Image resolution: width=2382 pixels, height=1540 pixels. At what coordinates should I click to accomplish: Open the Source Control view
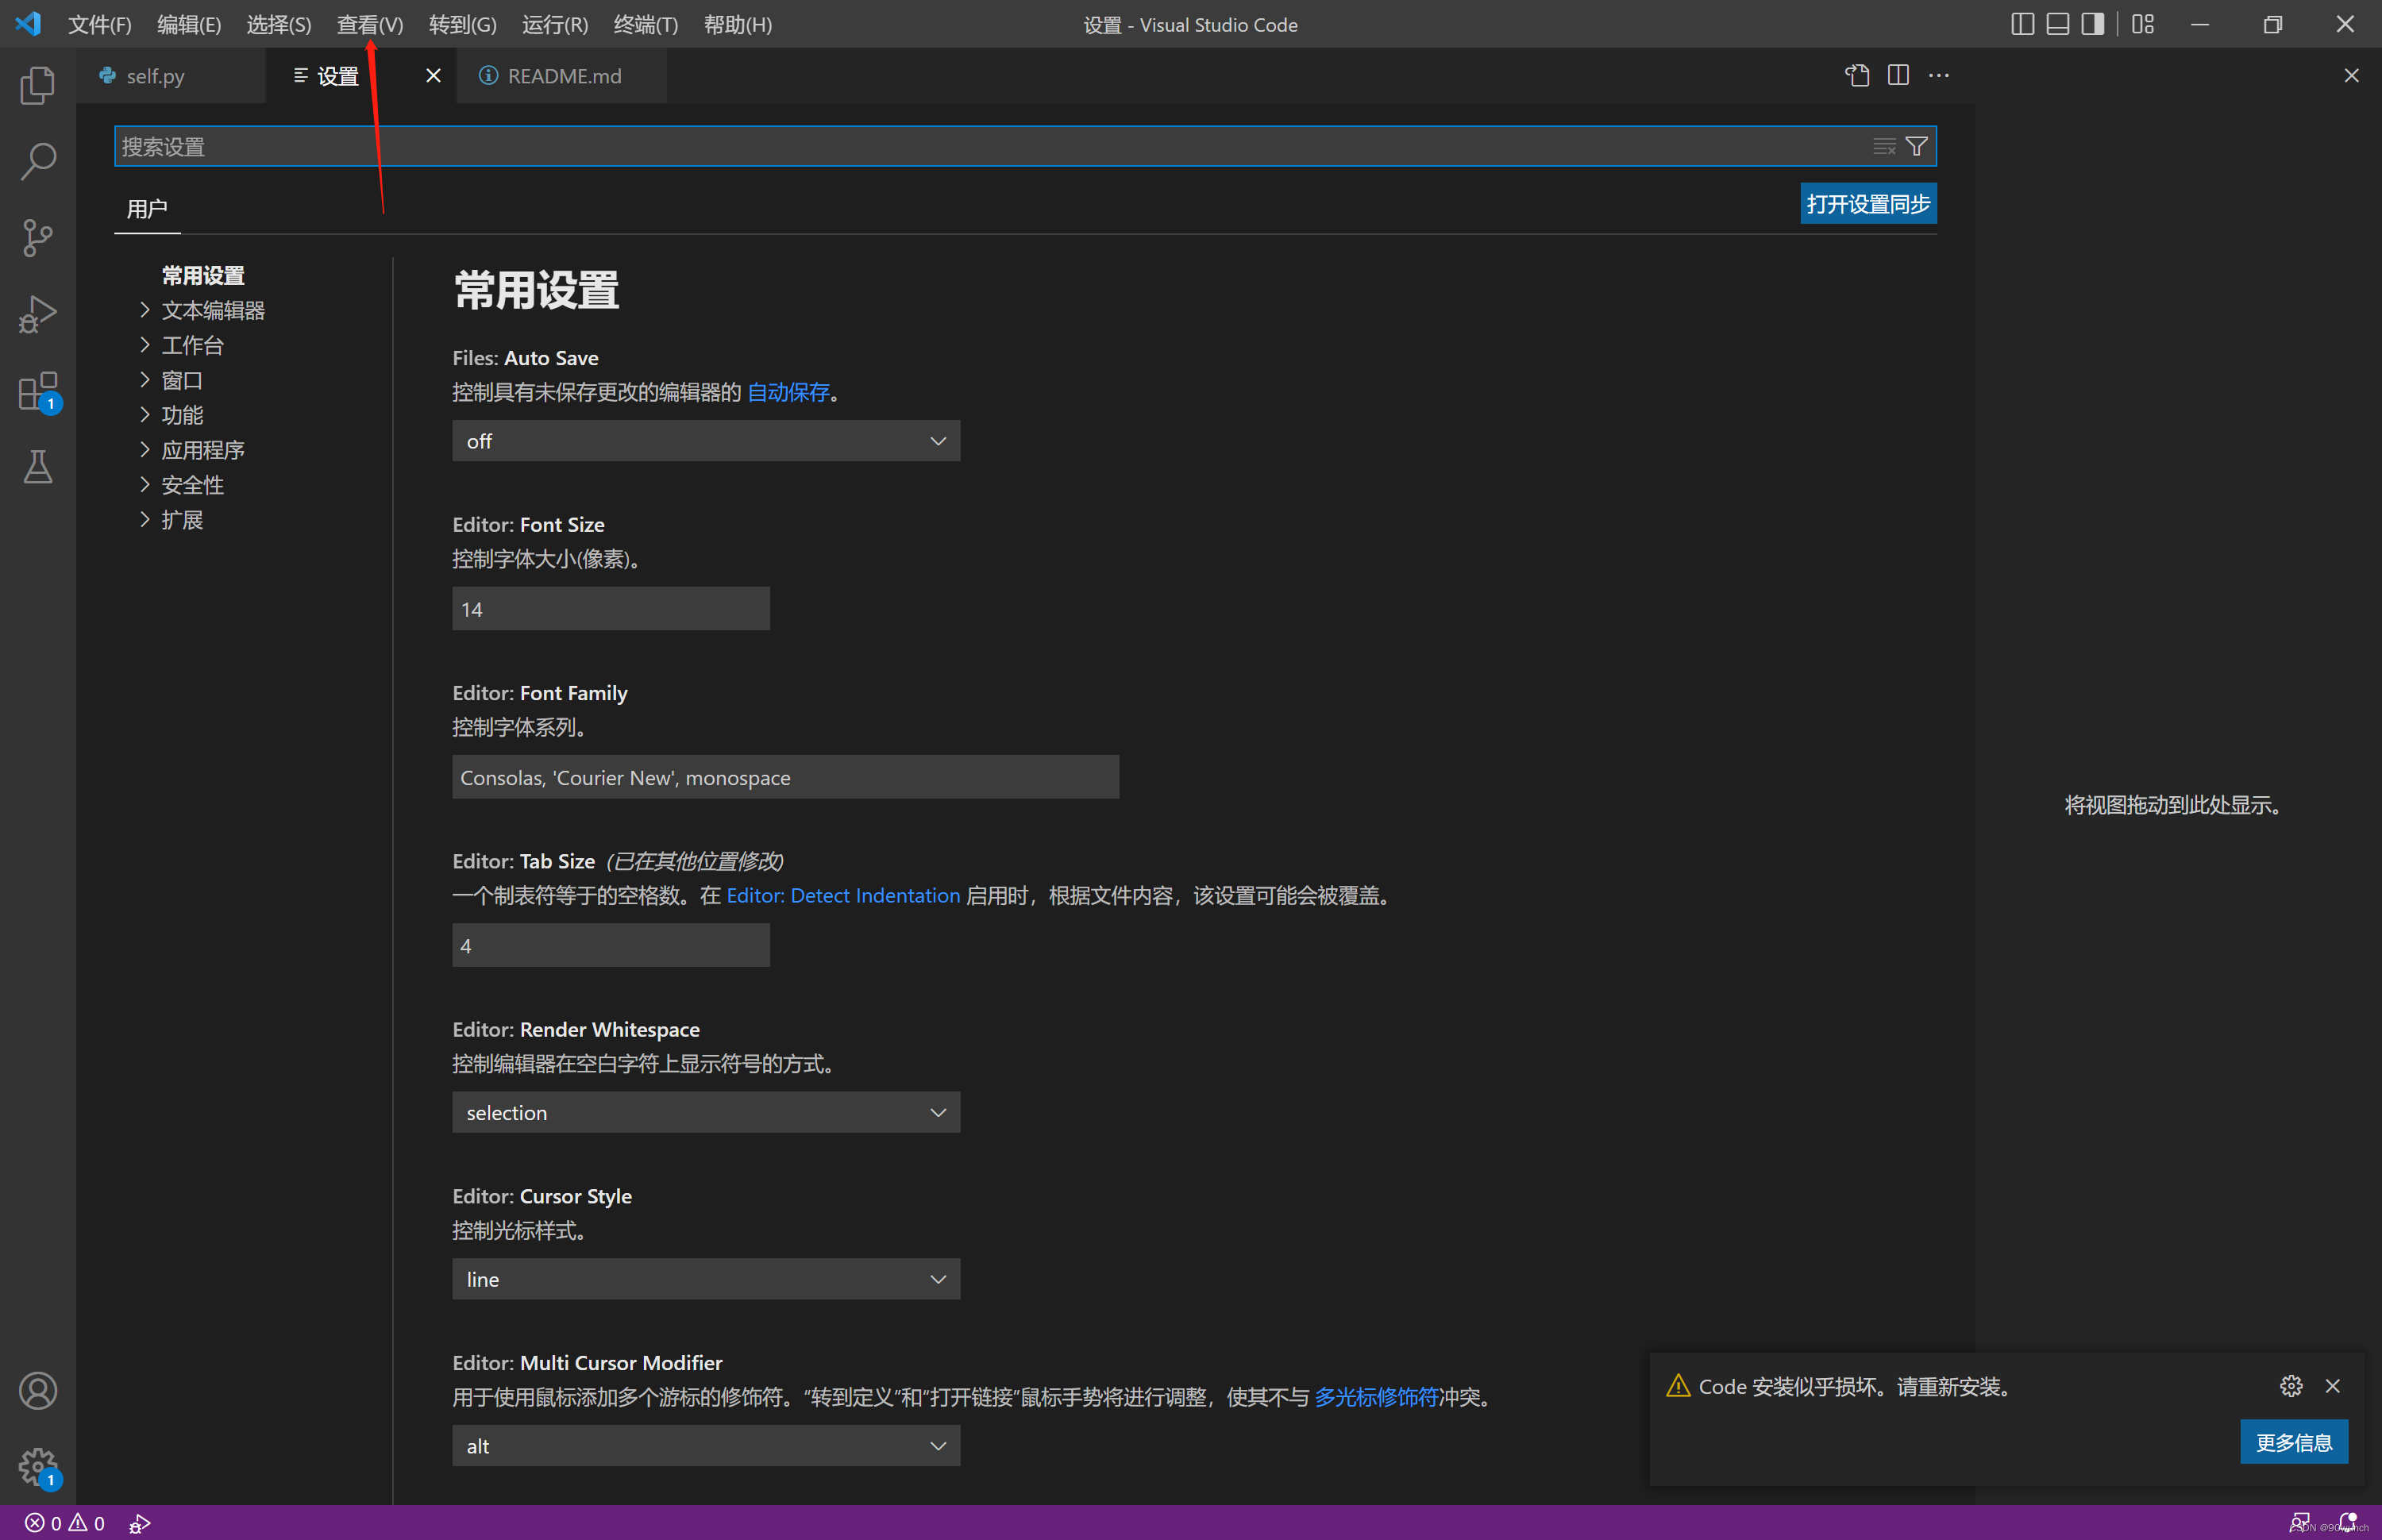(37, 238)
